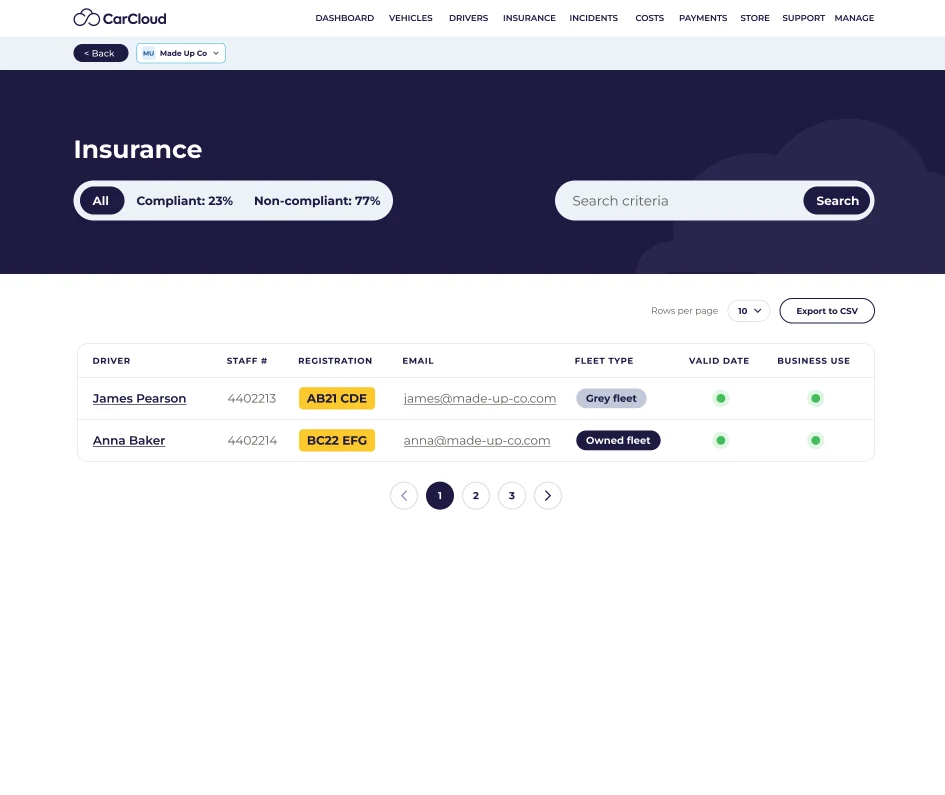Click registration badge BC22 EFG
Screen dimensions: 945x795
(x=337, y=441)
